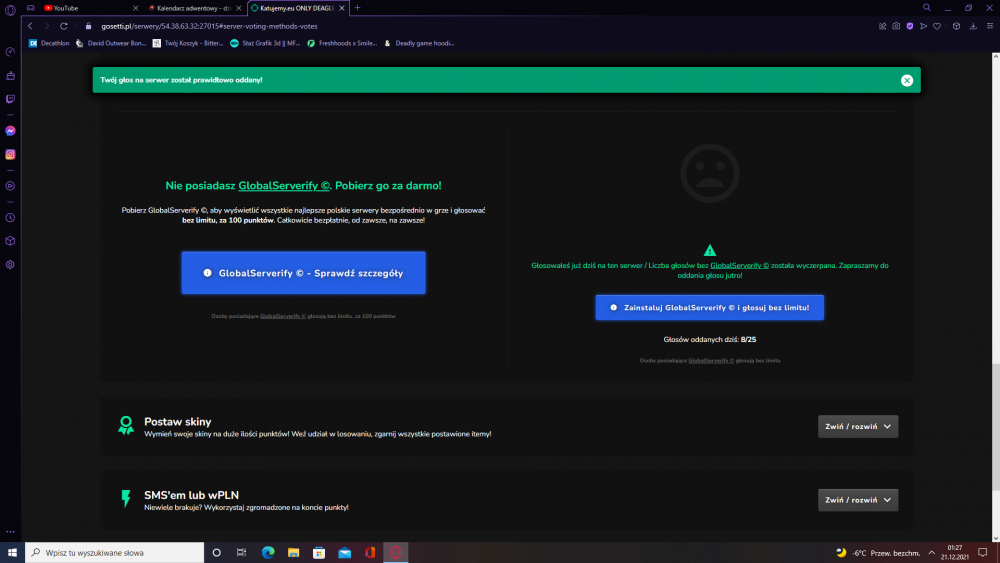This screenshot has width=1000, height=563.
Task: Reload the gosetti.pl page
Action: point(64,26)
